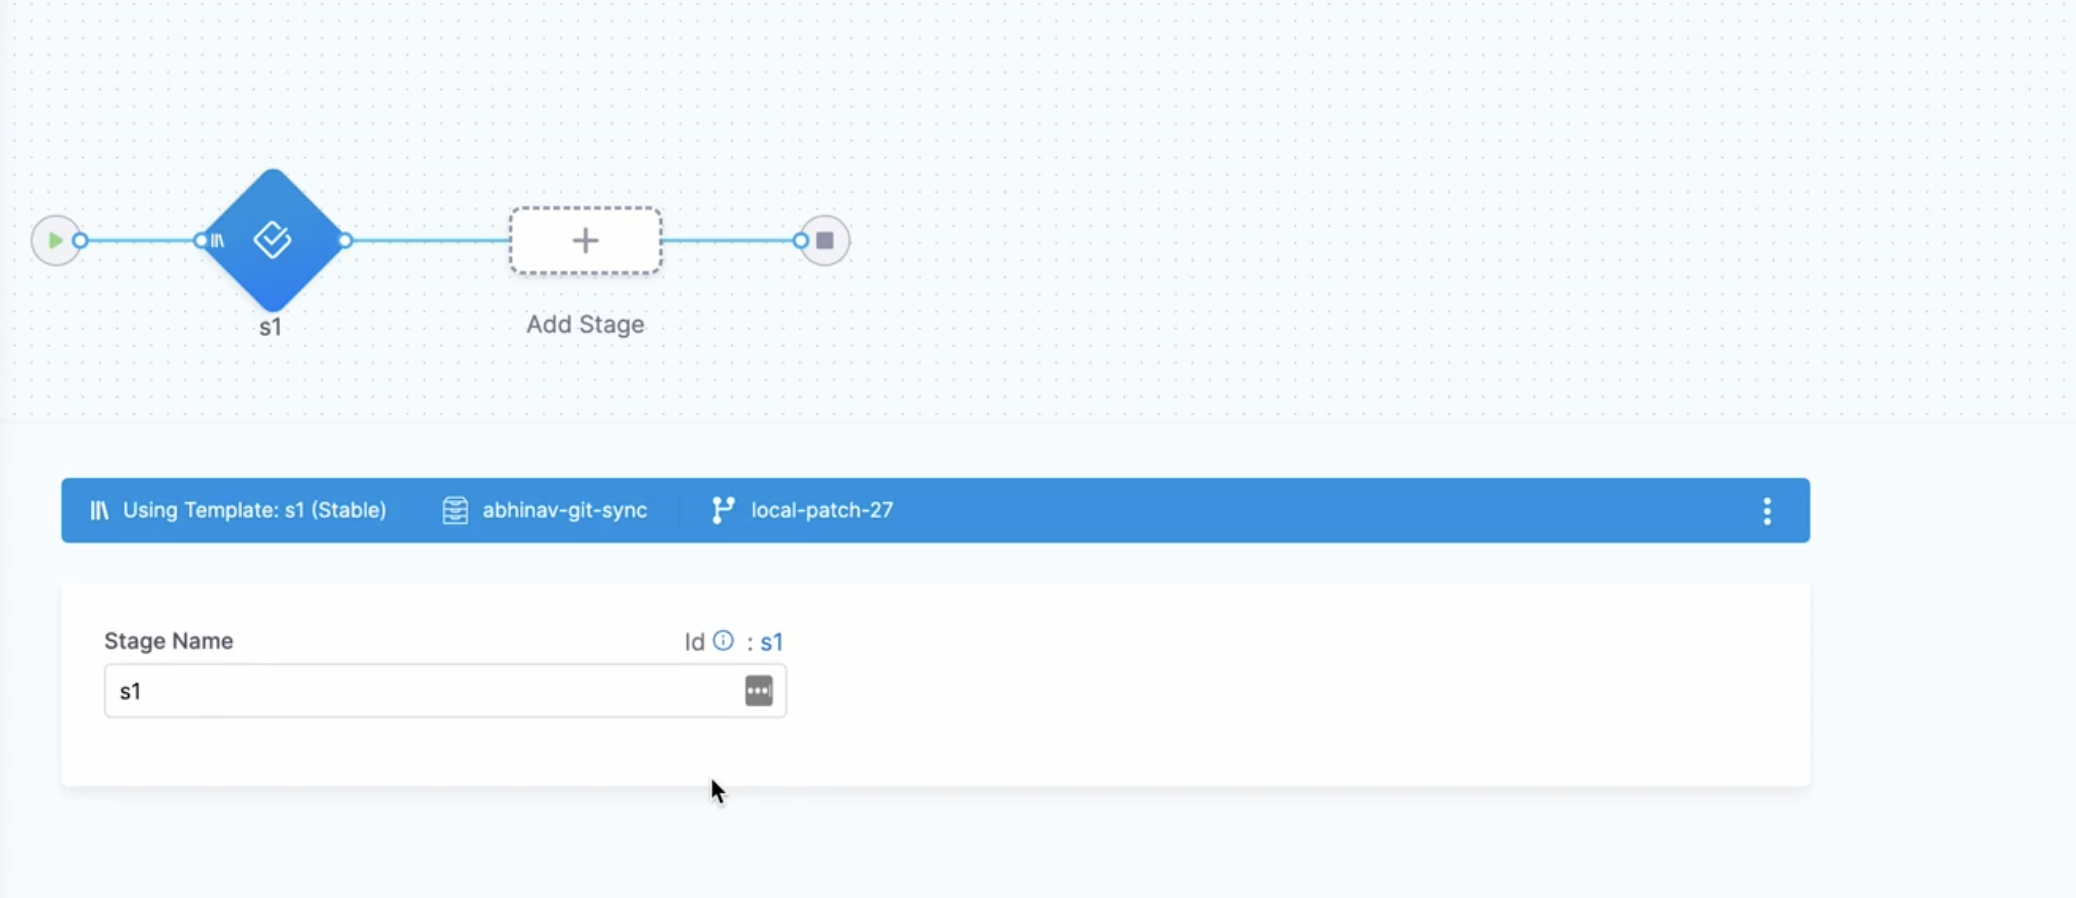The width and height of the screenshot is (2076, 898).
Task: Click the plus icon to add stage
Action: [585, 241]
